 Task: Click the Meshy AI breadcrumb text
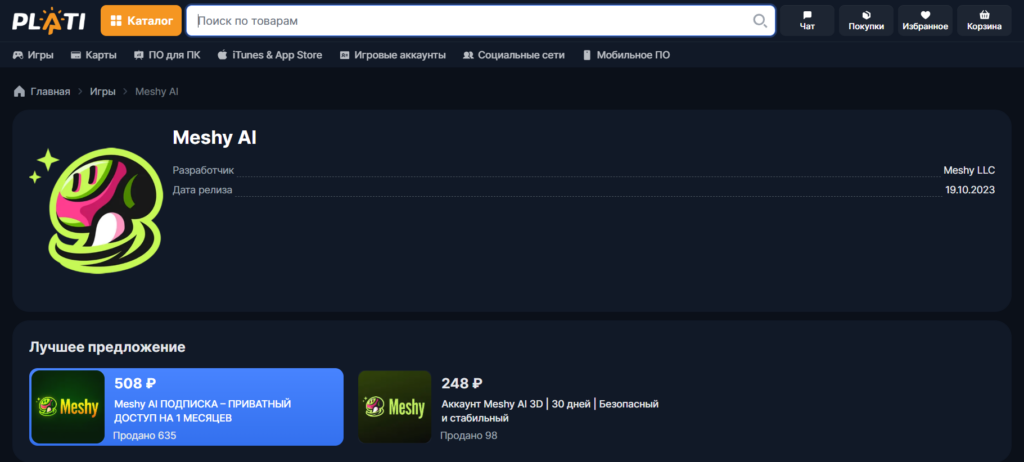click(x=157, y=91)
